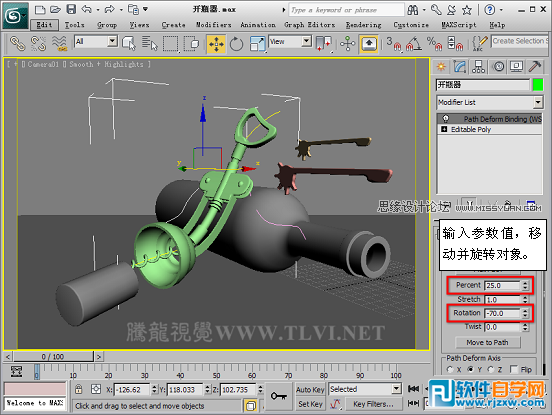Open the 3ds Max application menu logo

point(15,15)
